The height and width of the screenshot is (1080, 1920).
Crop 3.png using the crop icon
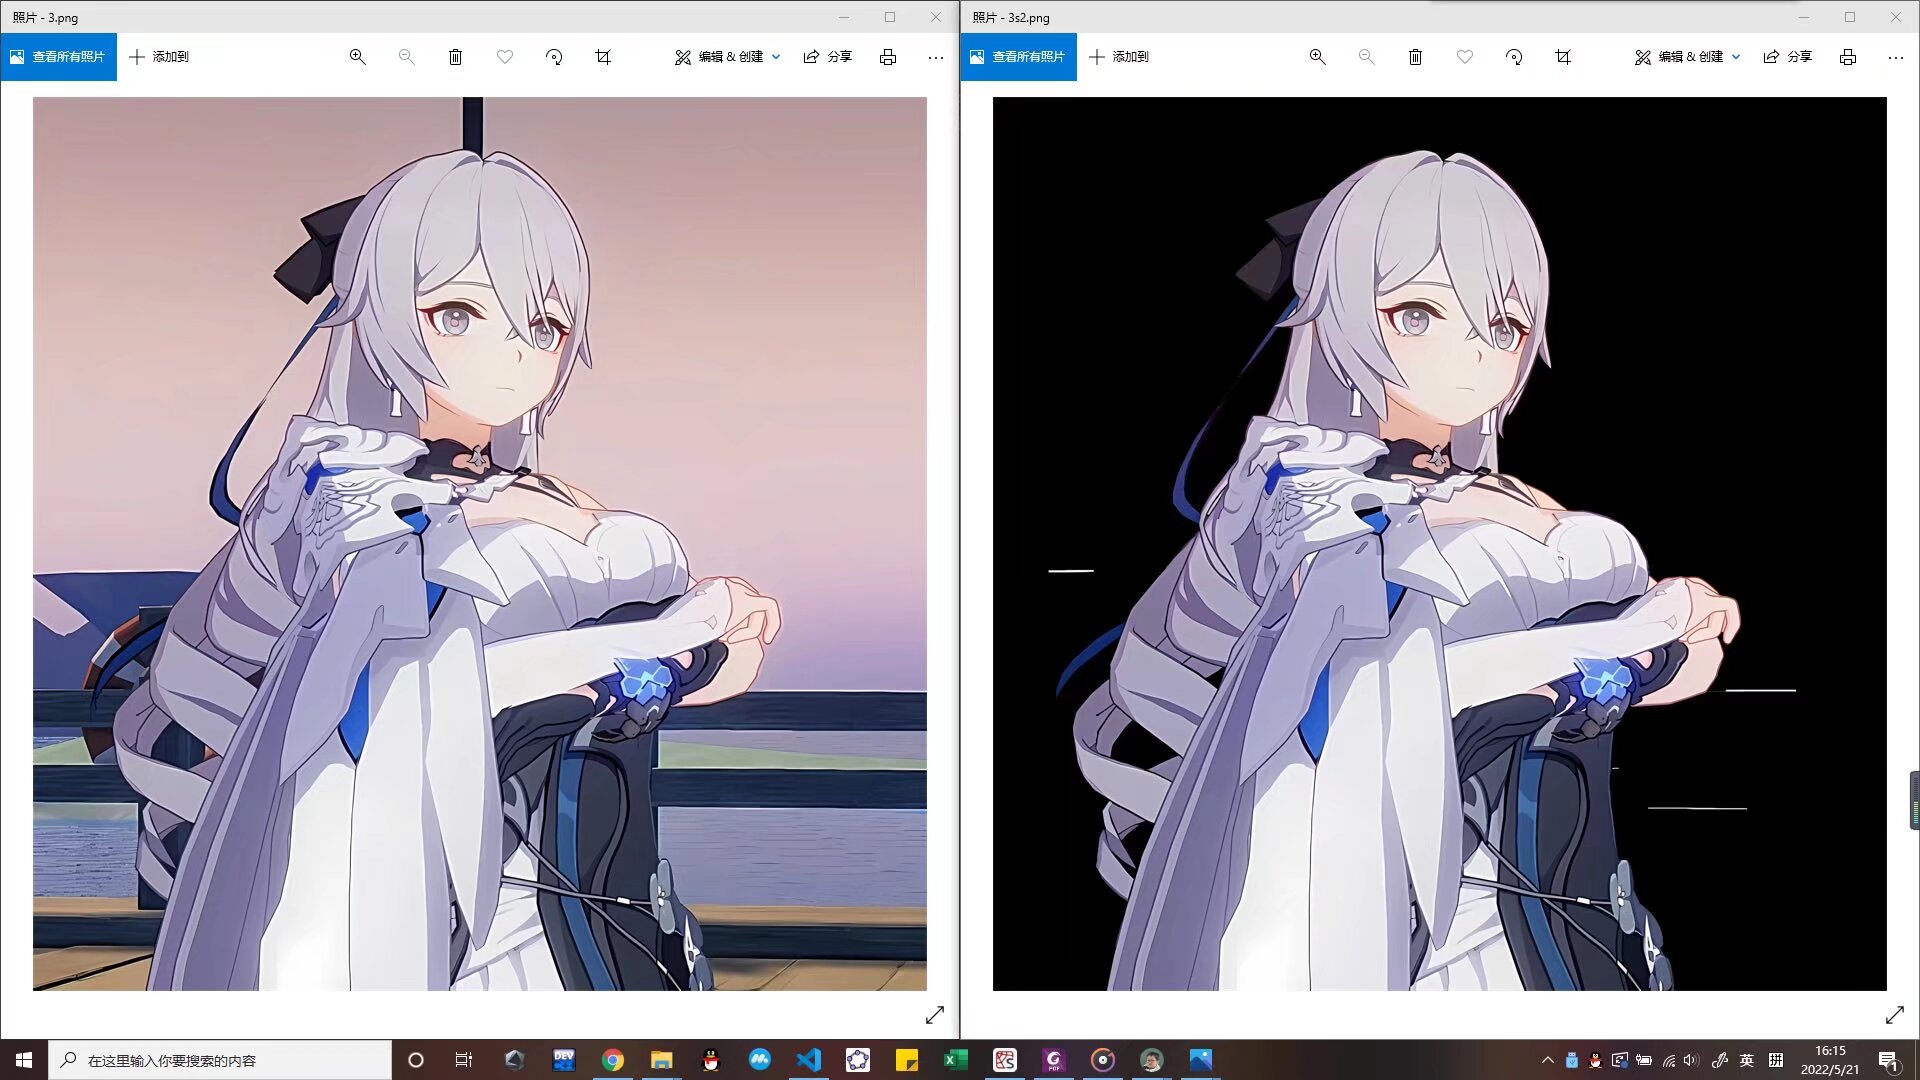[603, 57]
